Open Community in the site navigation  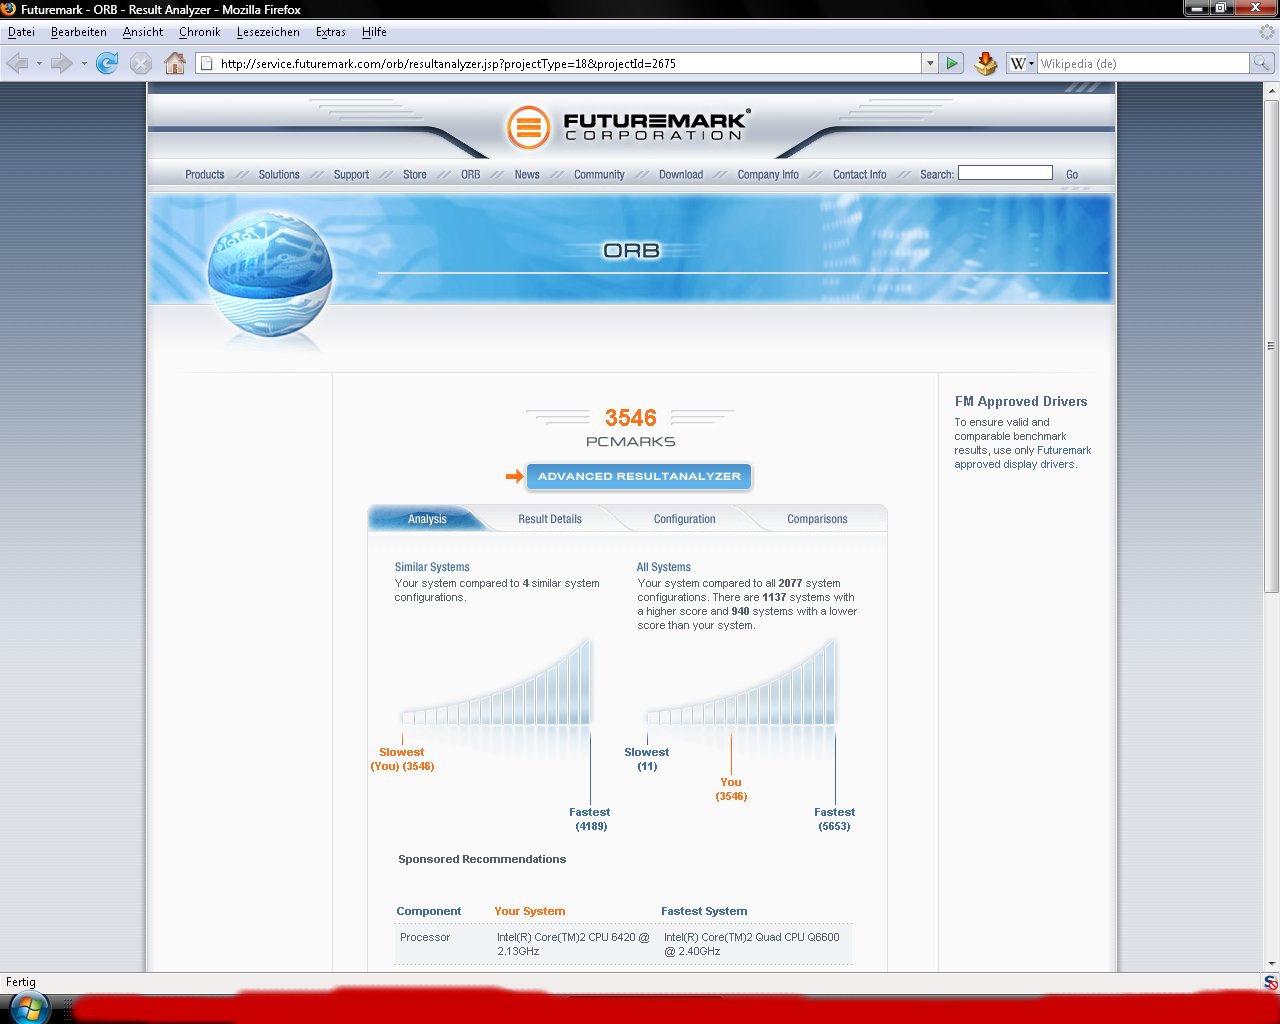tap(599, 174)
